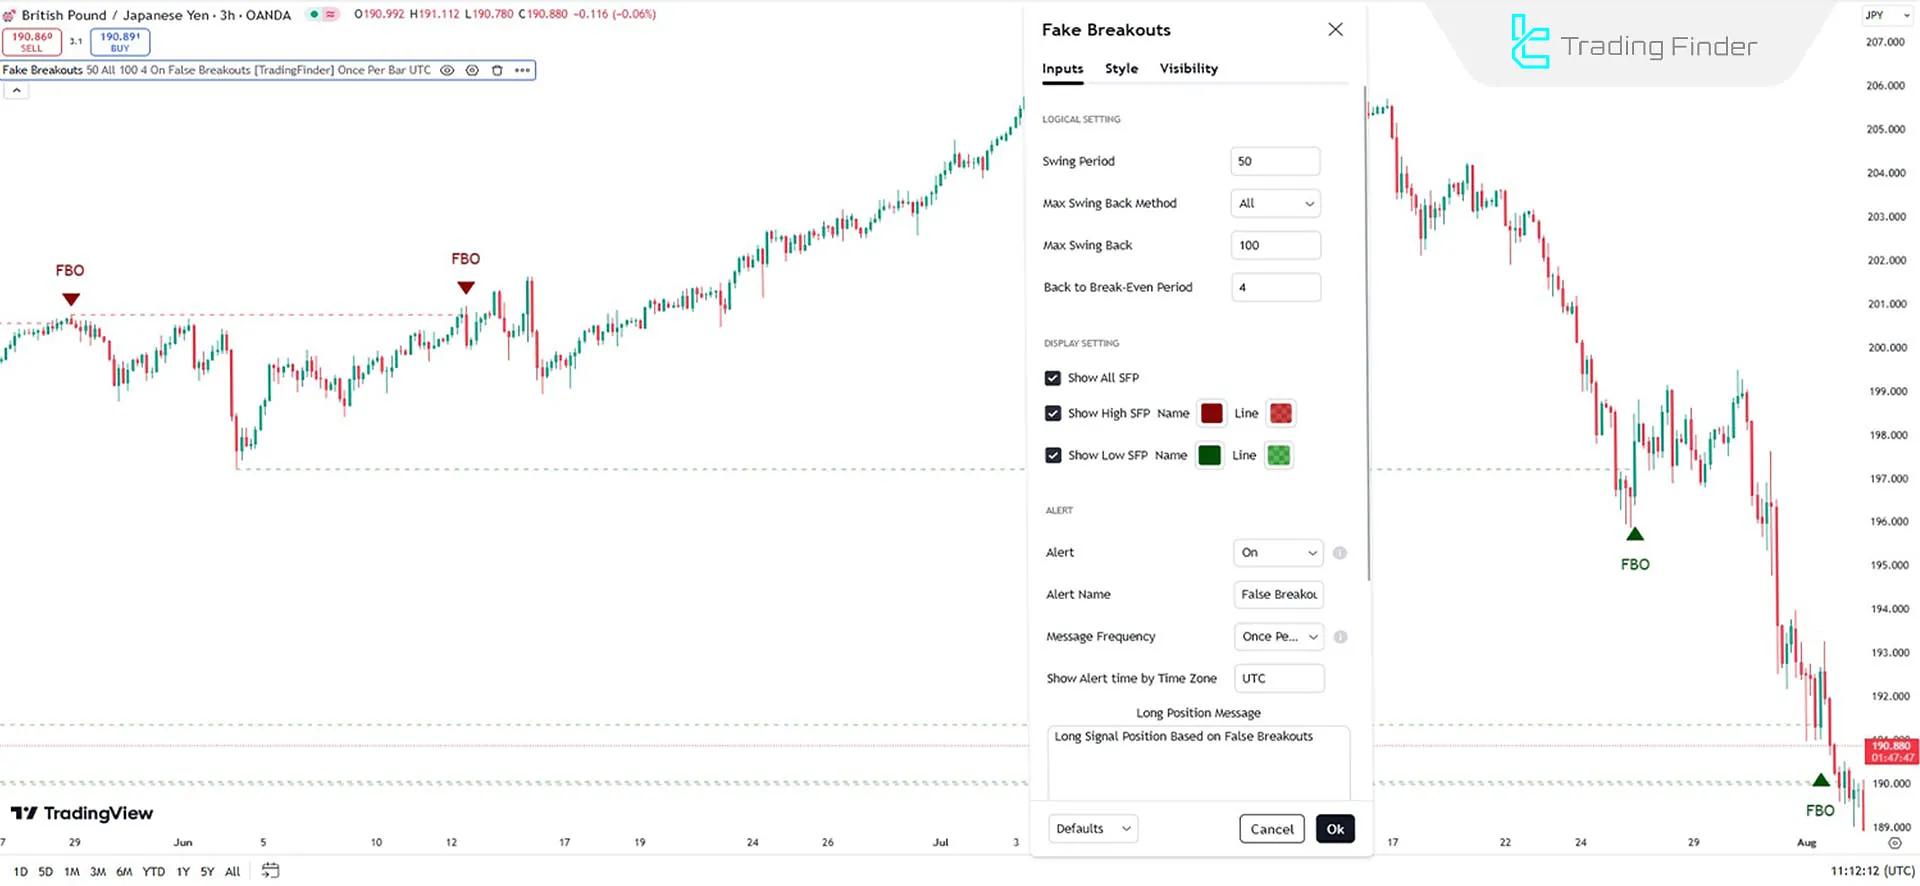The height and width of the screenshot is (886, 1920).
Task: Uncheck the Show All SFP checkbox
Action: (x=1053, y=378)
